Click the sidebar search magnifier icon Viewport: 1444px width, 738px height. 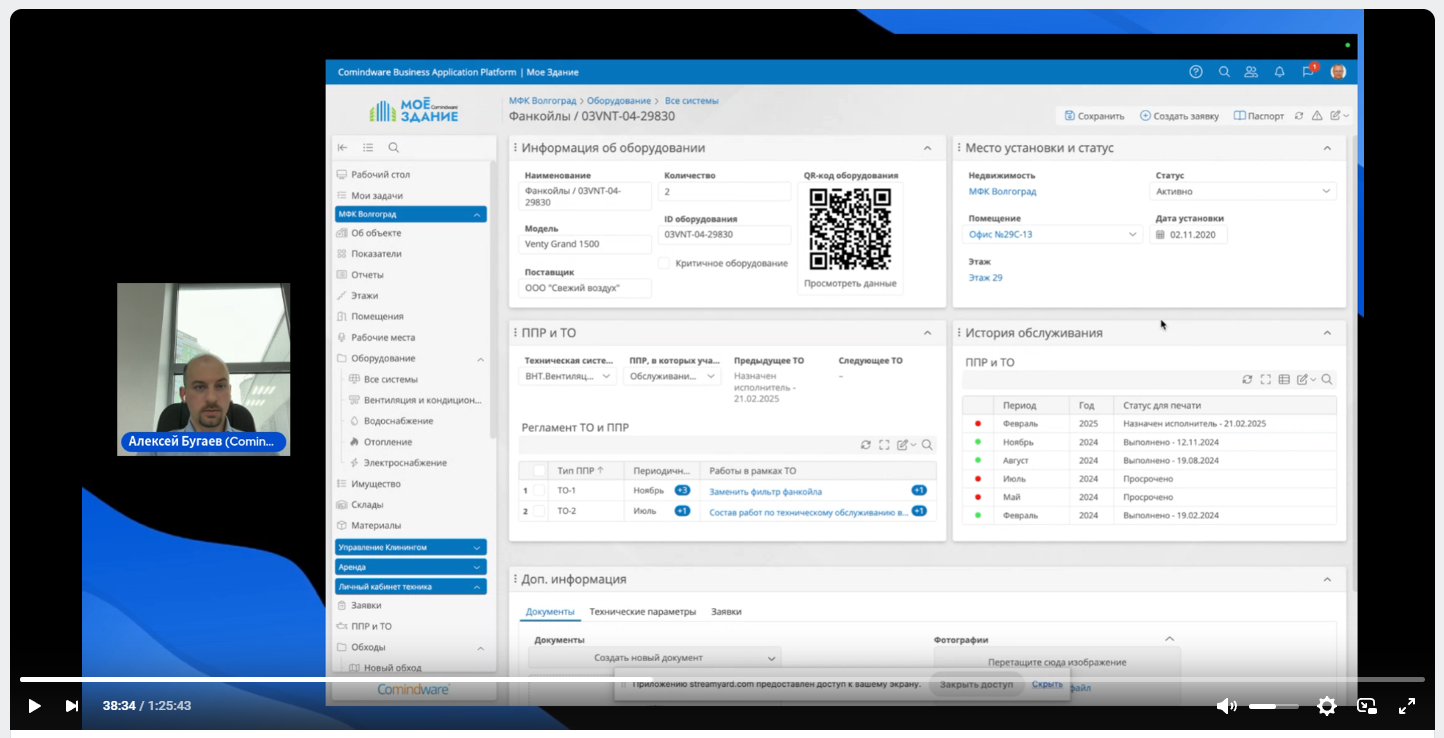pos(394,147)
